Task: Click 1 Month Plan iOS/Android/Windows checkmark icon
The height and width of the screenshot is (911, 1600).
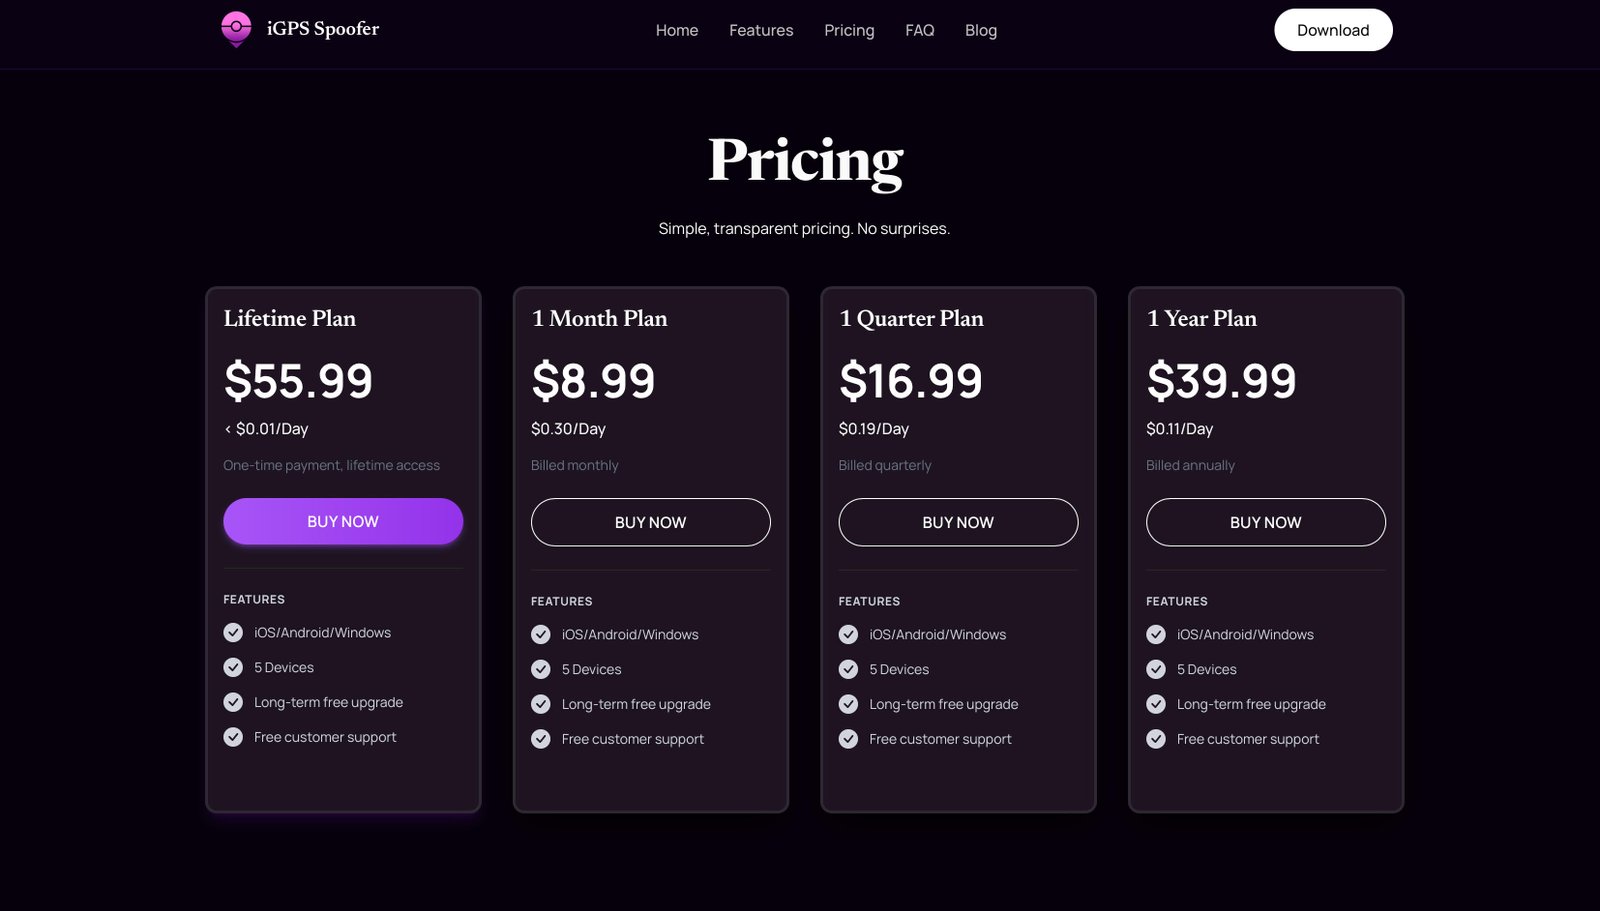Action: (x=541, y=635)
